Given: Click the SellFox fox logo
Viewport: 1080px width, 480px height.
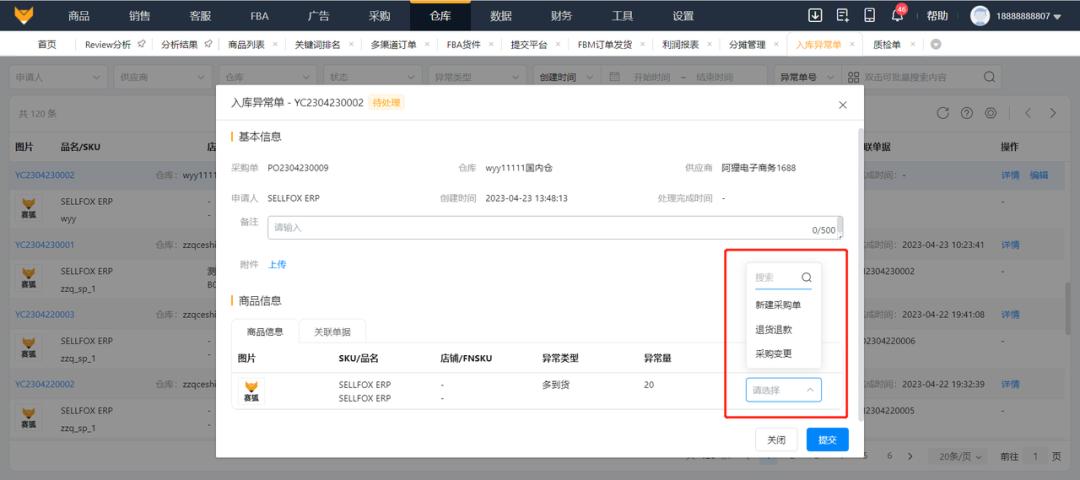Looking at the screenshot, I should 24,15.
